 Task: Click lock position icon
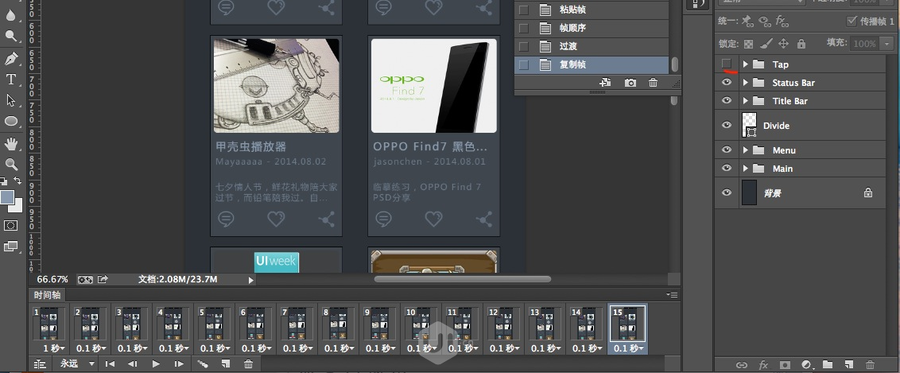point(783,44)
